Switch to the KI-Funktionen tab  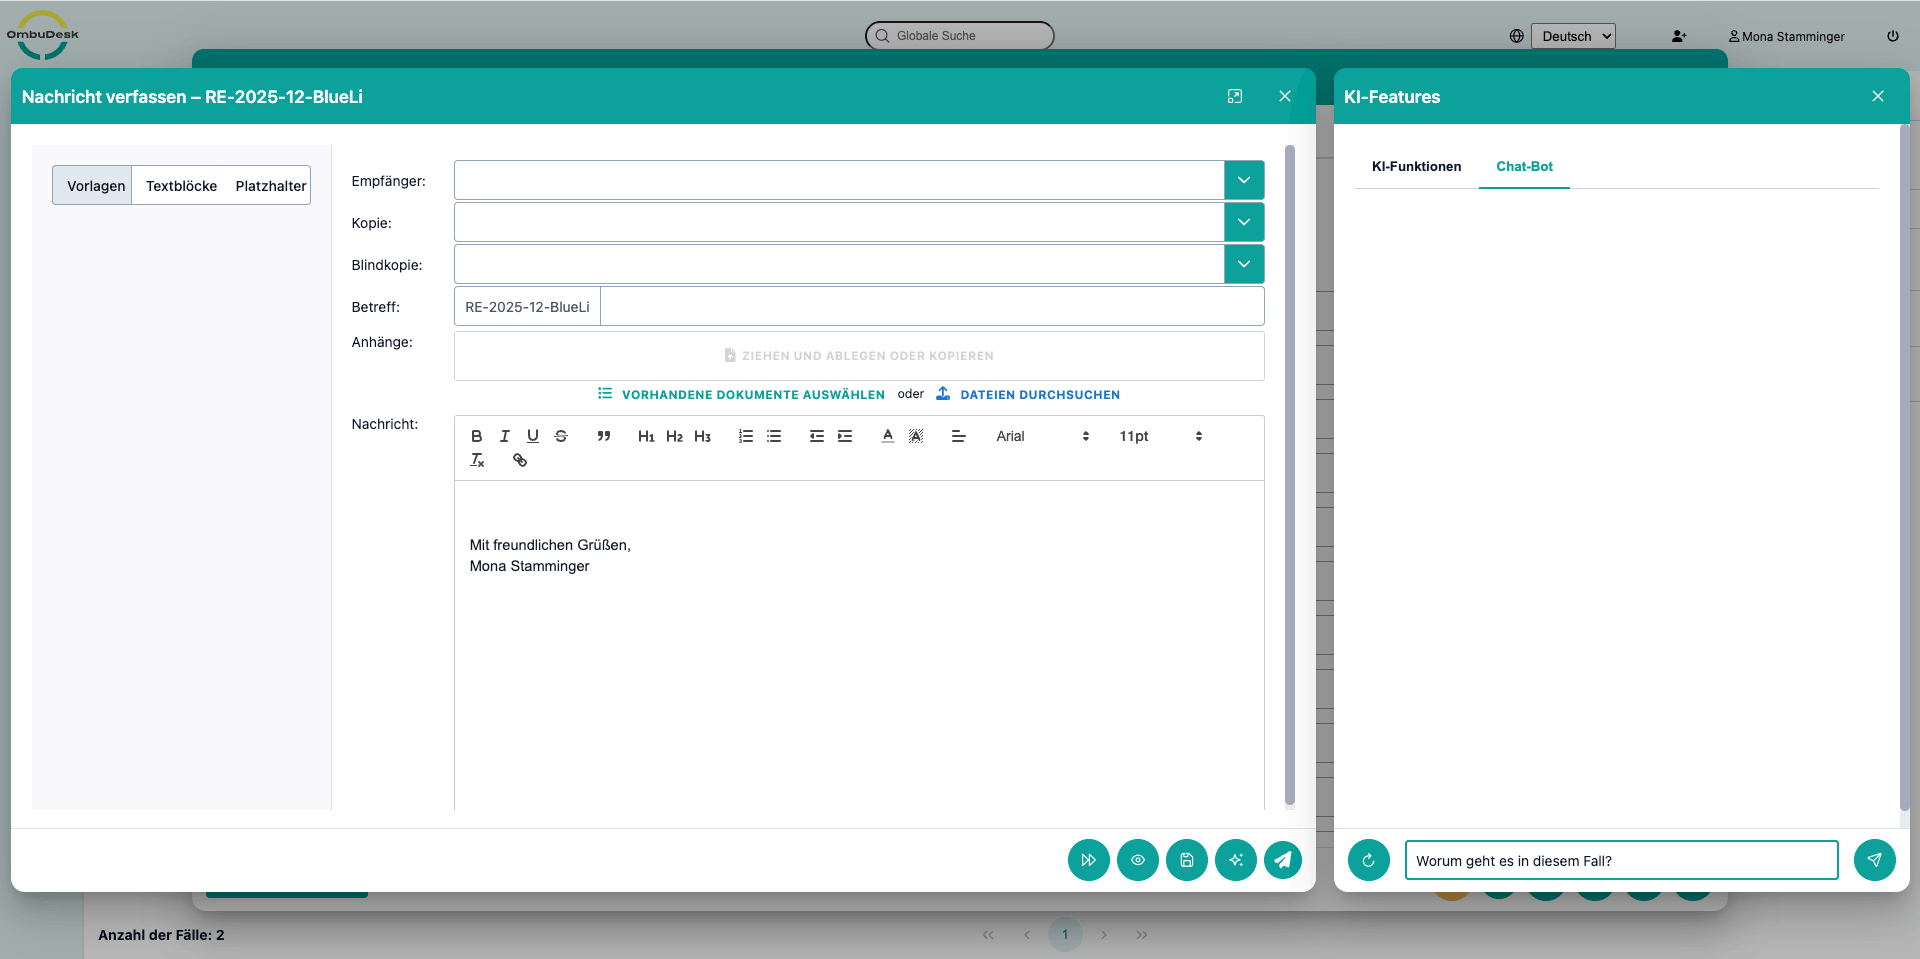click(1416, 166)
